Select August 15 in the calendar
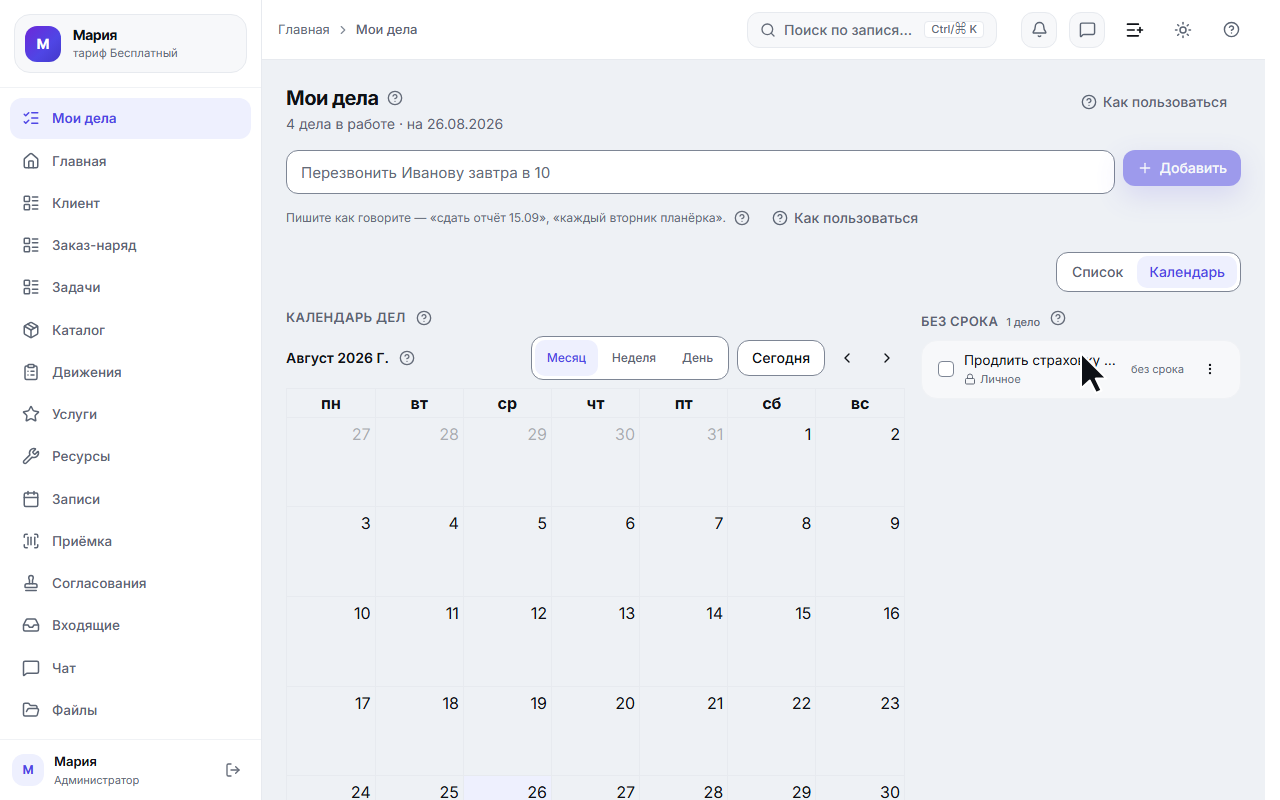Viewport: 1280px width, 800px height. pyautogui.click(x=772, y=642)
